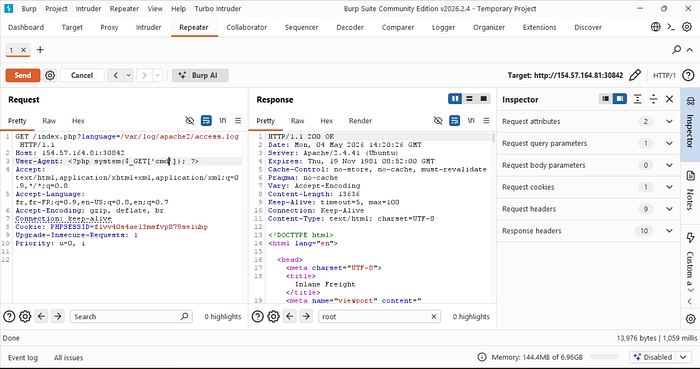Screen dimensions: 700x369
Task: Open the side panel settings gear at the bottom right
Action: [690, 319]
